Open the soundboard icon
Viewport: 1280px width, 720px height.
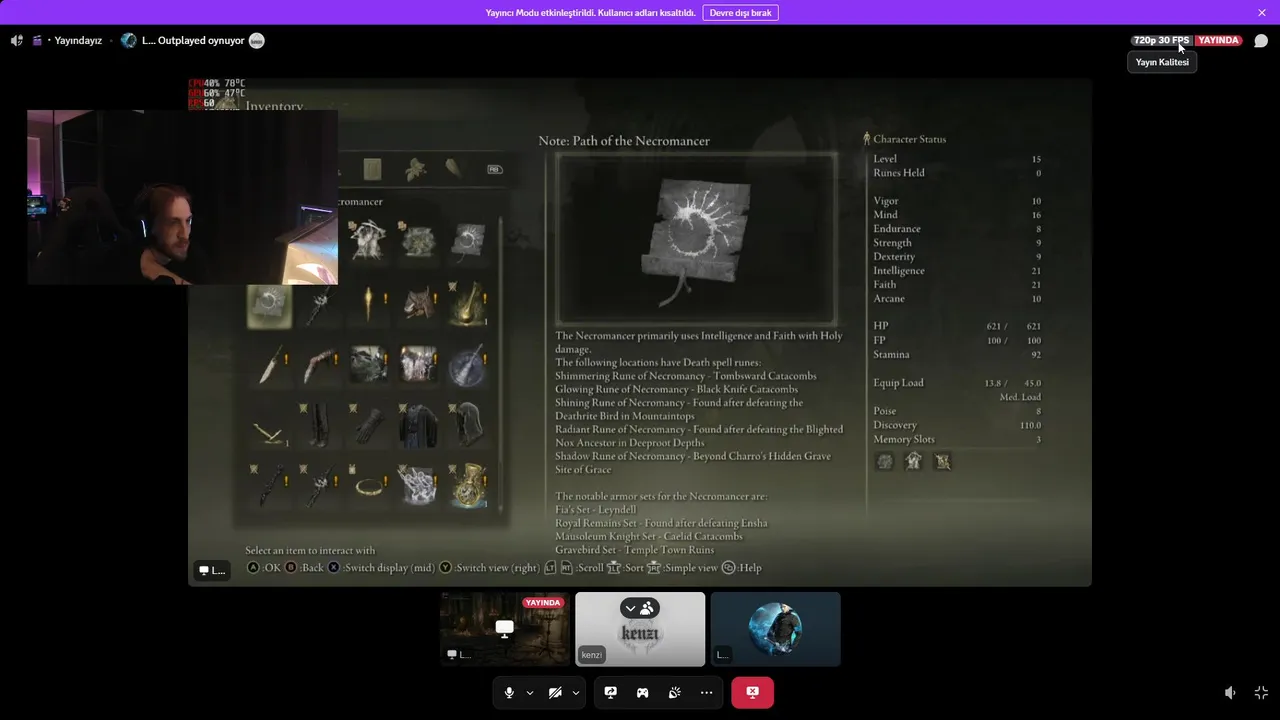tap(674, 693)
